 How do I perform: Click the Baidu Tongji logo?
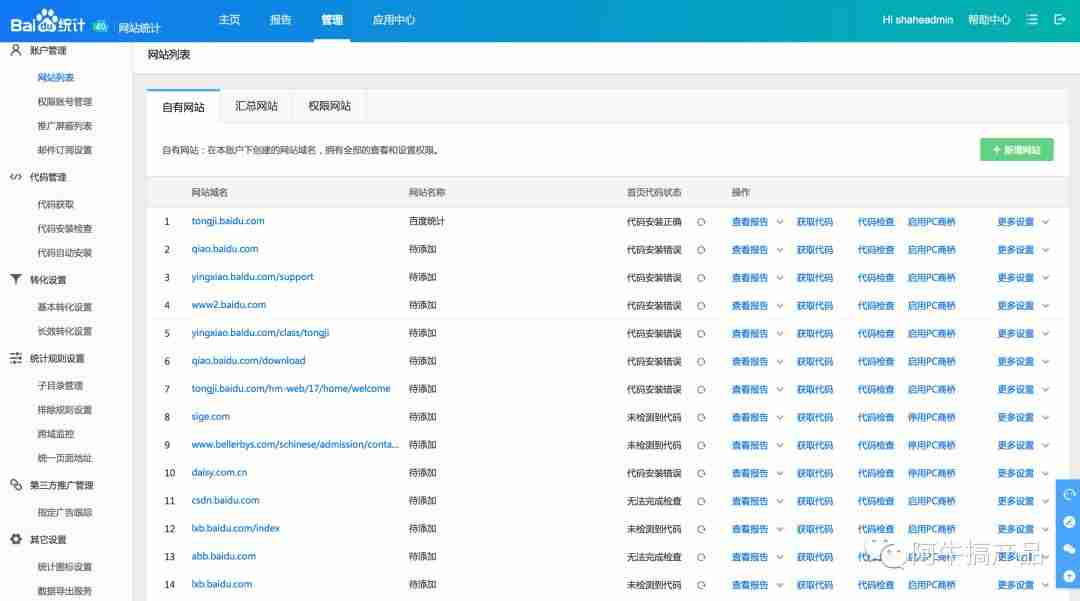coord(50,20)
